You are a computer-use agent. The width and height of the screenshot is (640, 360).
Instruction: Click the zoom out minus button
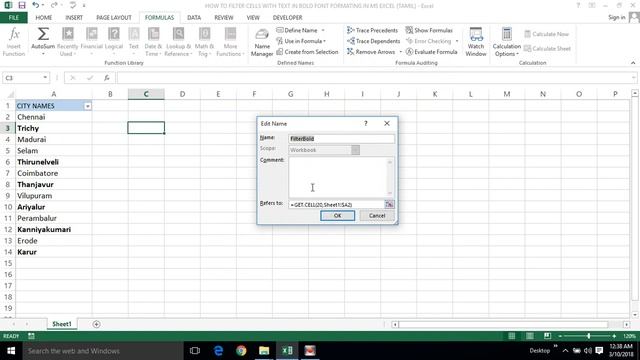pos(560,336)
